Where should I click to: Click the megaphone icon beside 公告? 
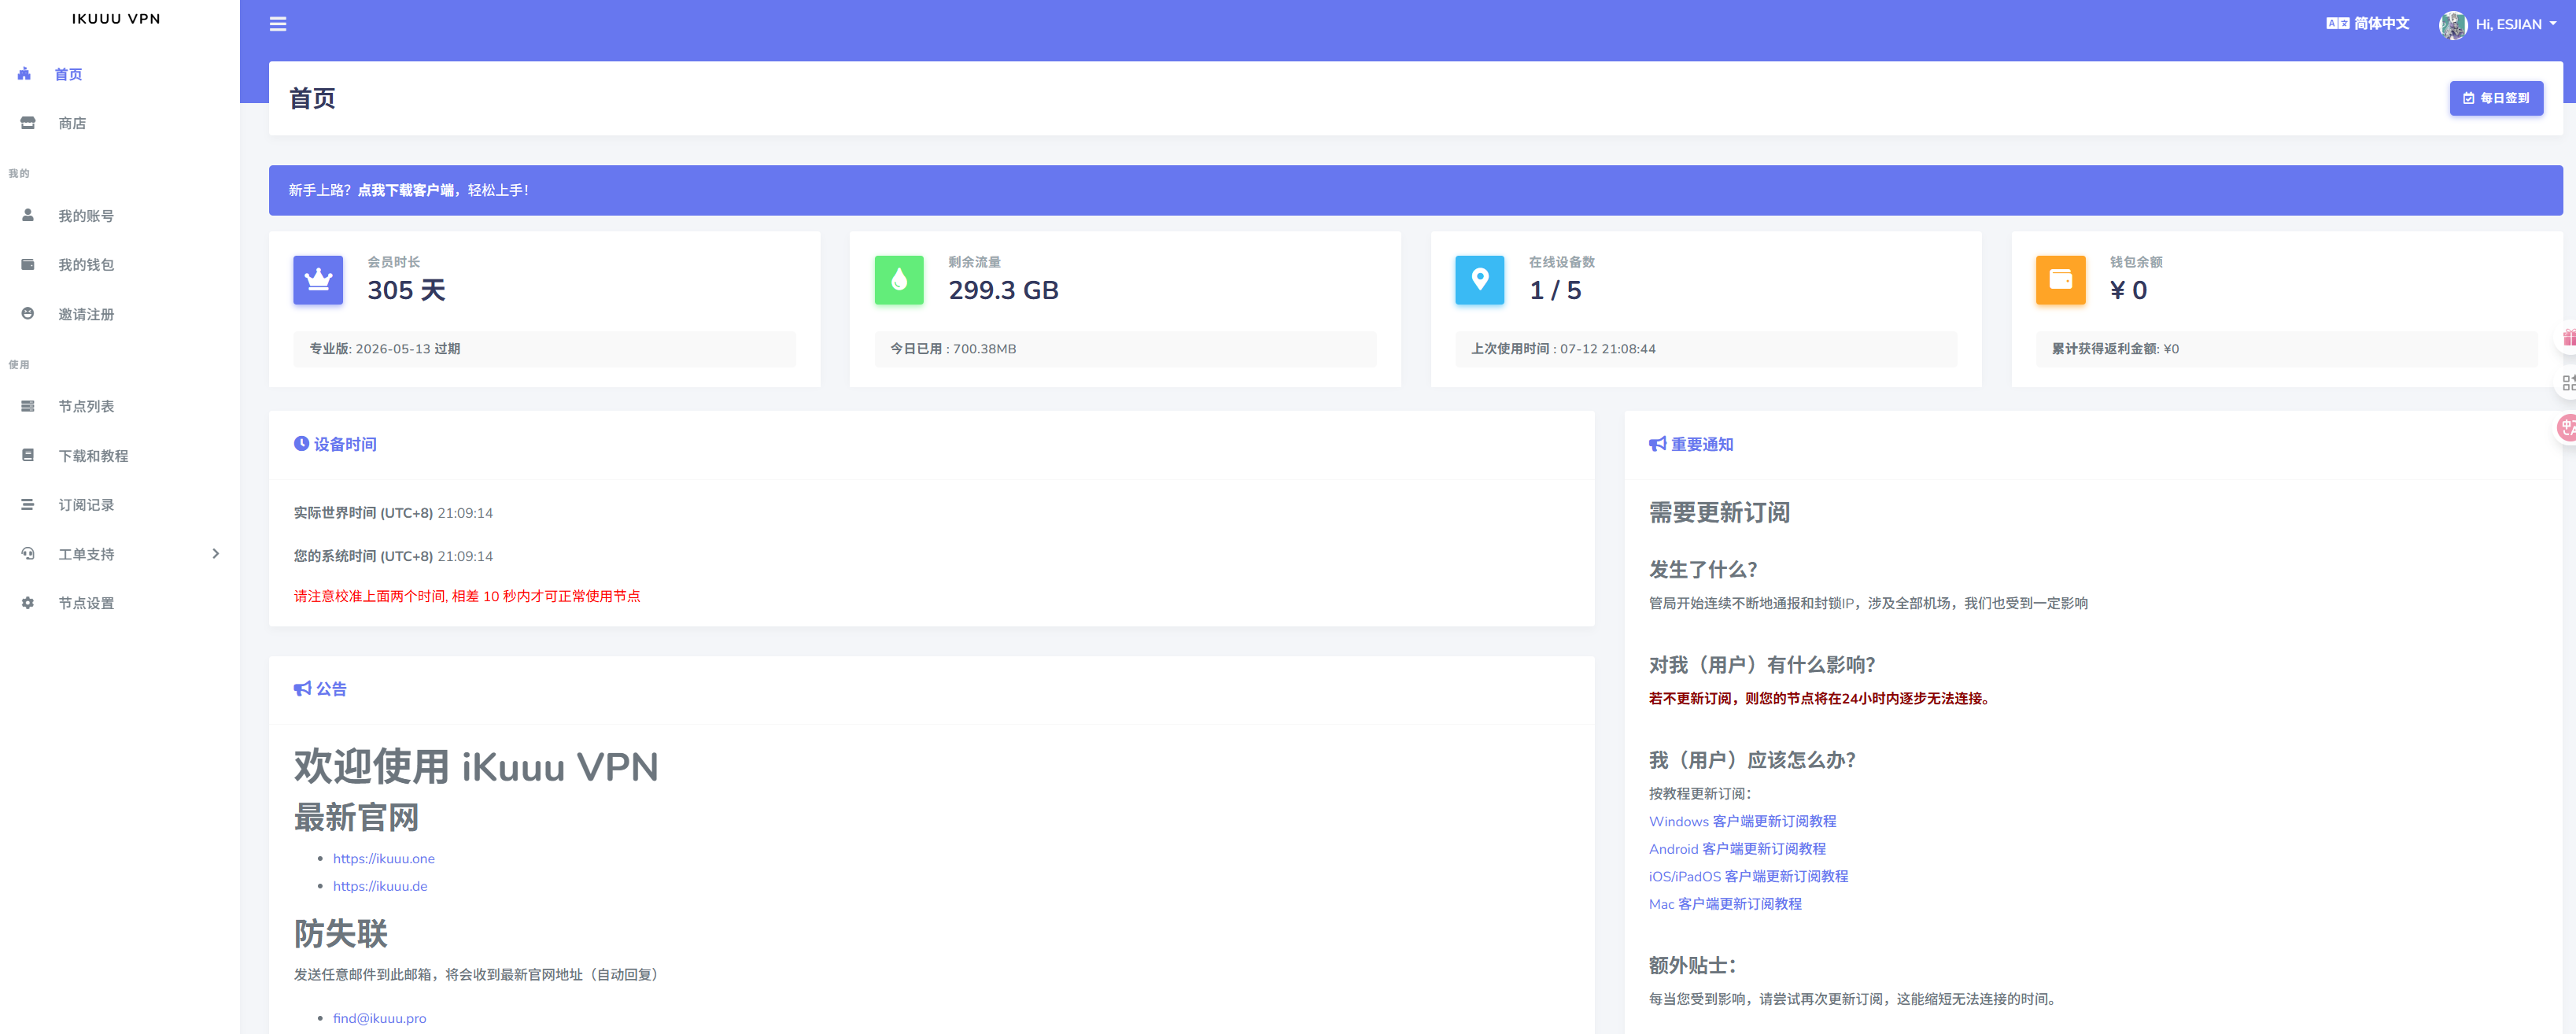tap(302, 688)
